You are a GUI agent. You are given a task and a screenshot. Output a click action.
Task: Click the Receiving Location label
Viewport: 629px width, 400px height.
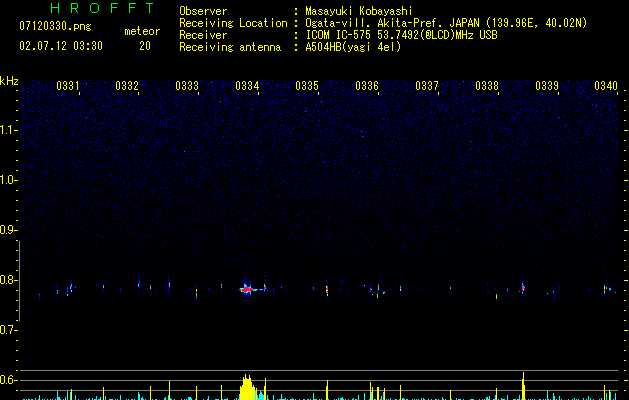233,23
